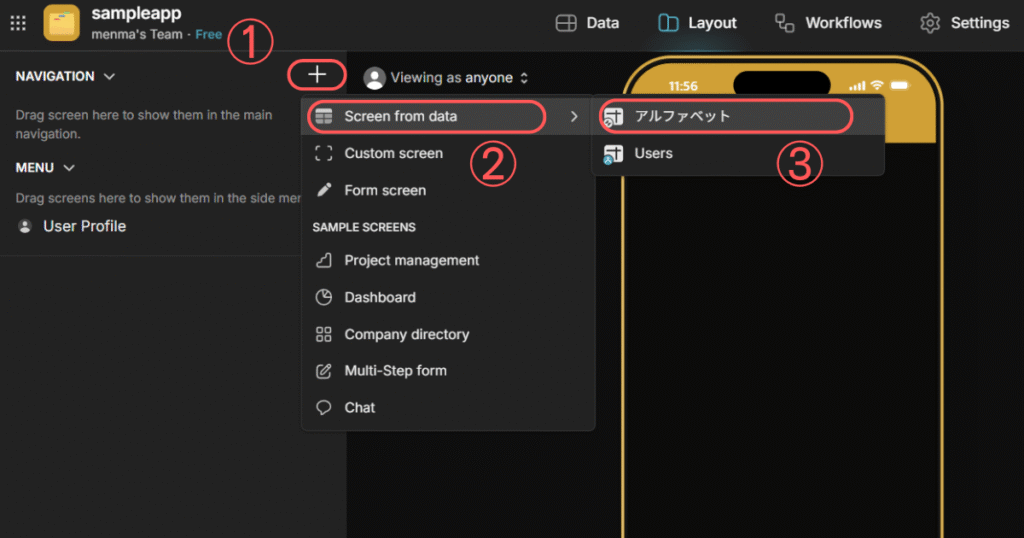
Task: Switch to the Data tab
Action: pos(587,23)
